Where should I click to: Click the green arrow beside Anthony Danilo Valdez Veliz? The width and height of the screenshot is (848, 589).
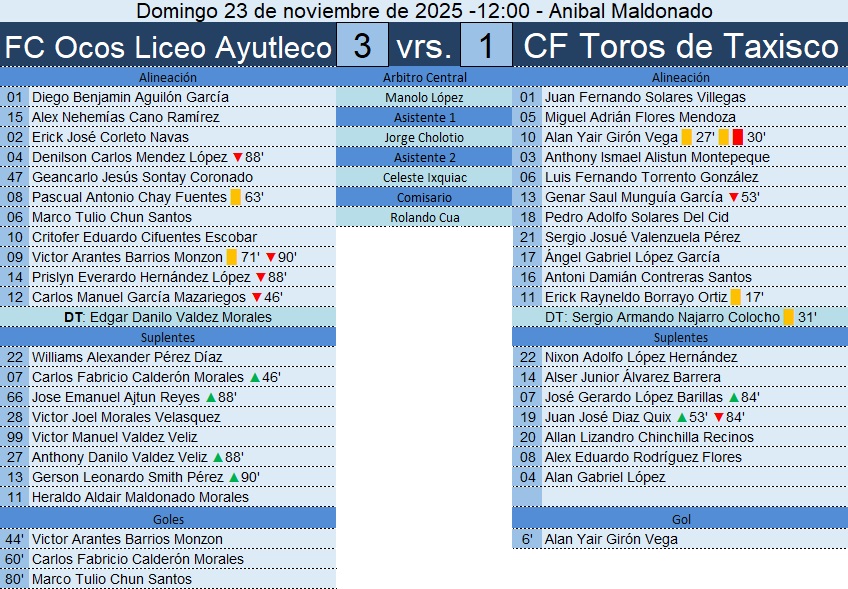pos(218,457)
